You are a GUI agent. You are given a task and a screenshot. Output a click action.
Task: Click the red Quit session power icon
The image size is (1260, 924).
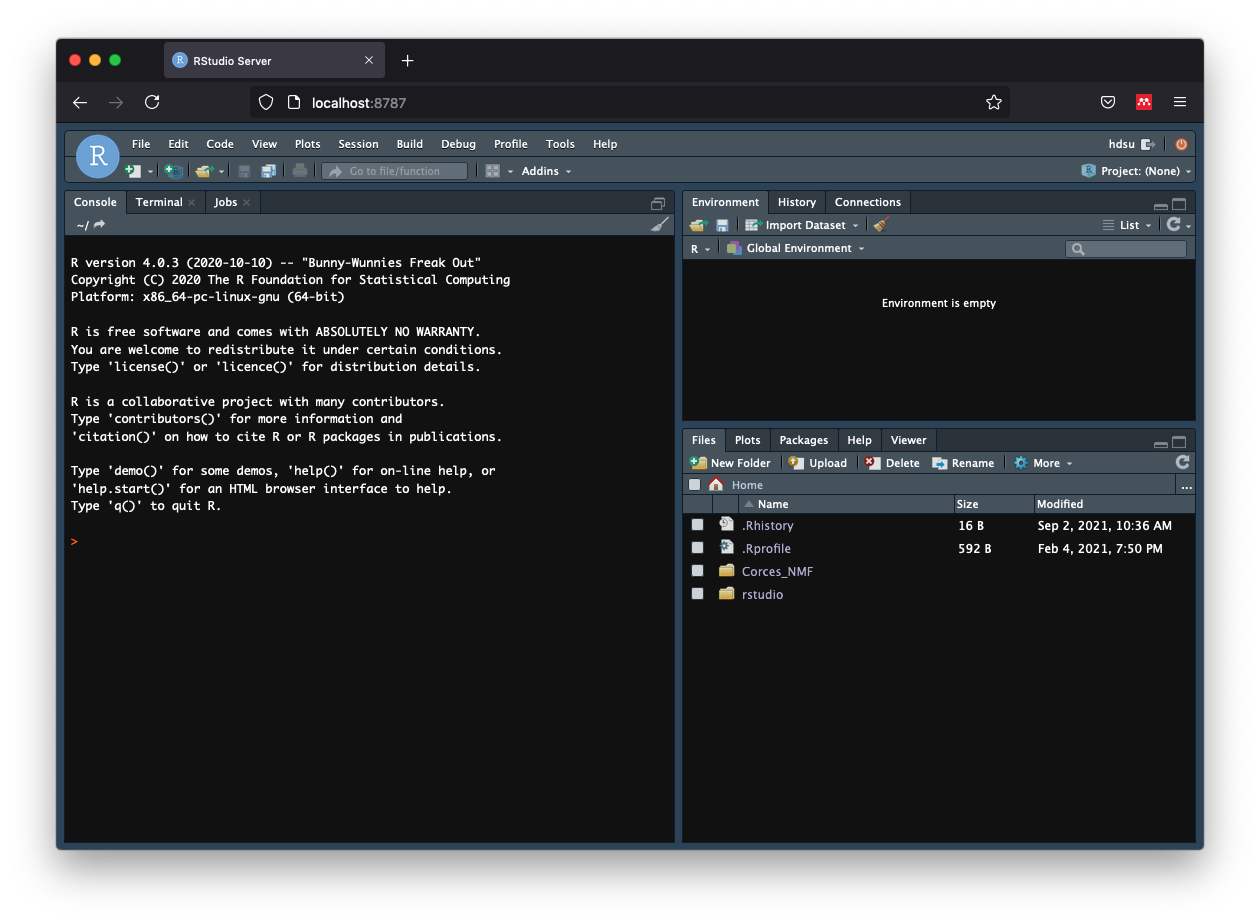(x=1181, y=144)
